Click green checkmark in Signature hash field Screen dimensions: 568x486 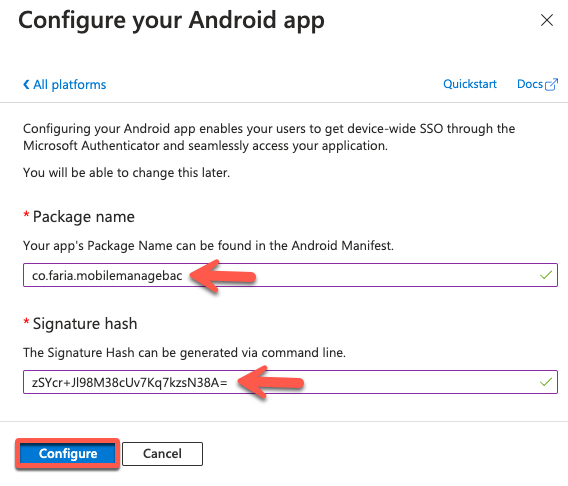coord(546,382)
